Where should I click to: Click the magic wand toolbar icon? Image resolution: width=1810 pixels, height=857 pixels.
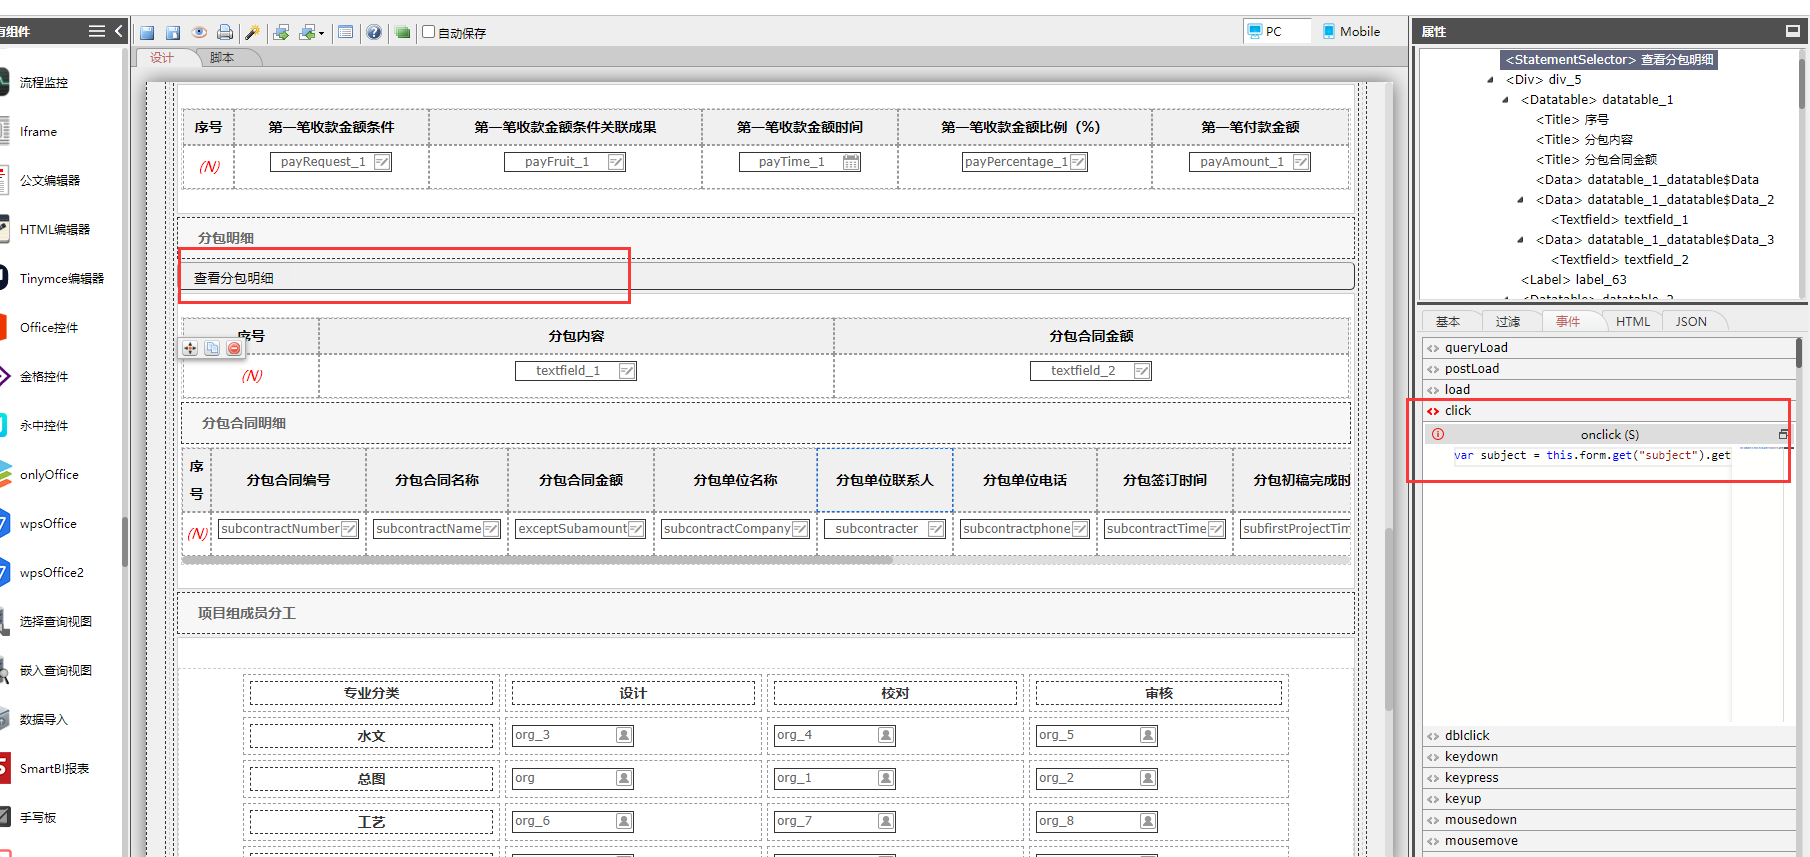click(252, 32)
